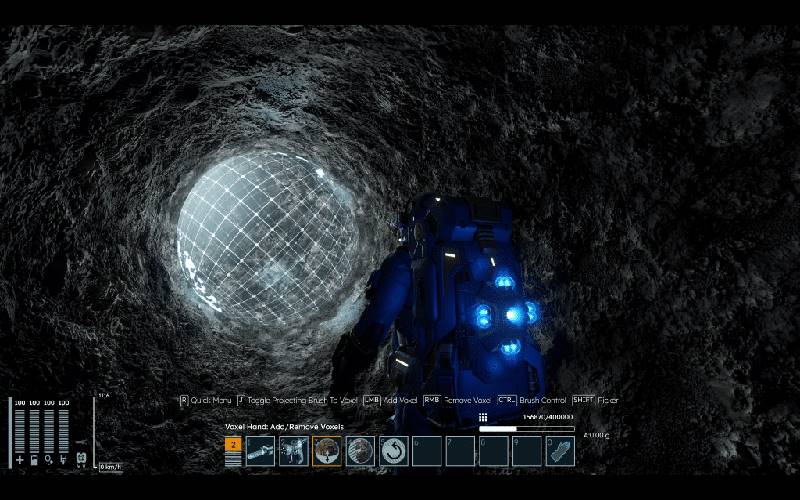Click the inventory capacity progress bar
800x500 pixels.
click(x=526, y=429)
